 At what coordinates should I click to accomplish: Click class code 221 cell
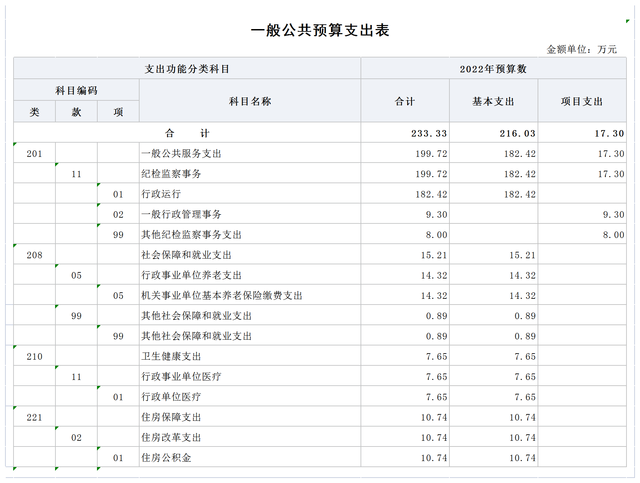coord(34,417)
